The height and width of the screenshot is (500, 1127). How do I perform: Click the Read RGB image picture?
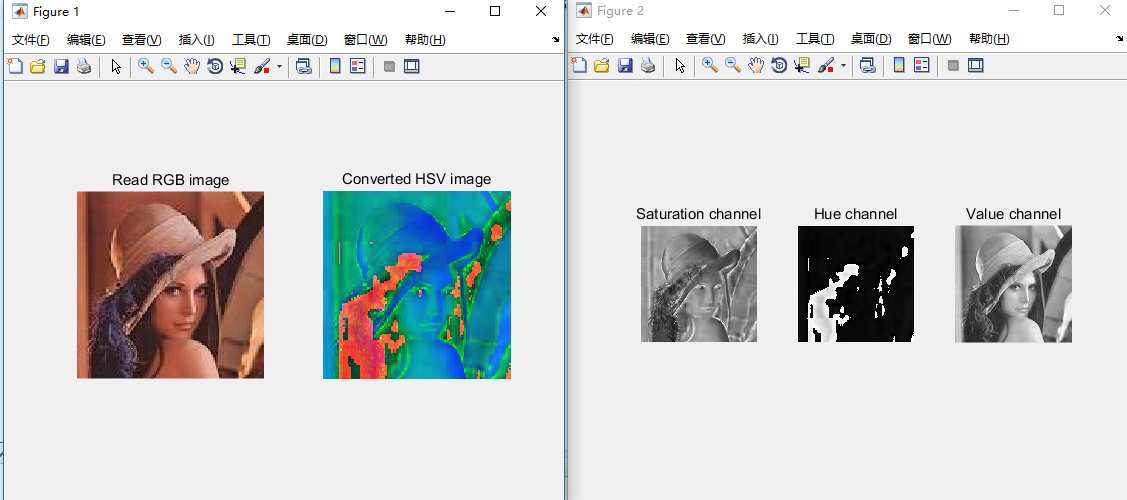(x=170, y=284)
